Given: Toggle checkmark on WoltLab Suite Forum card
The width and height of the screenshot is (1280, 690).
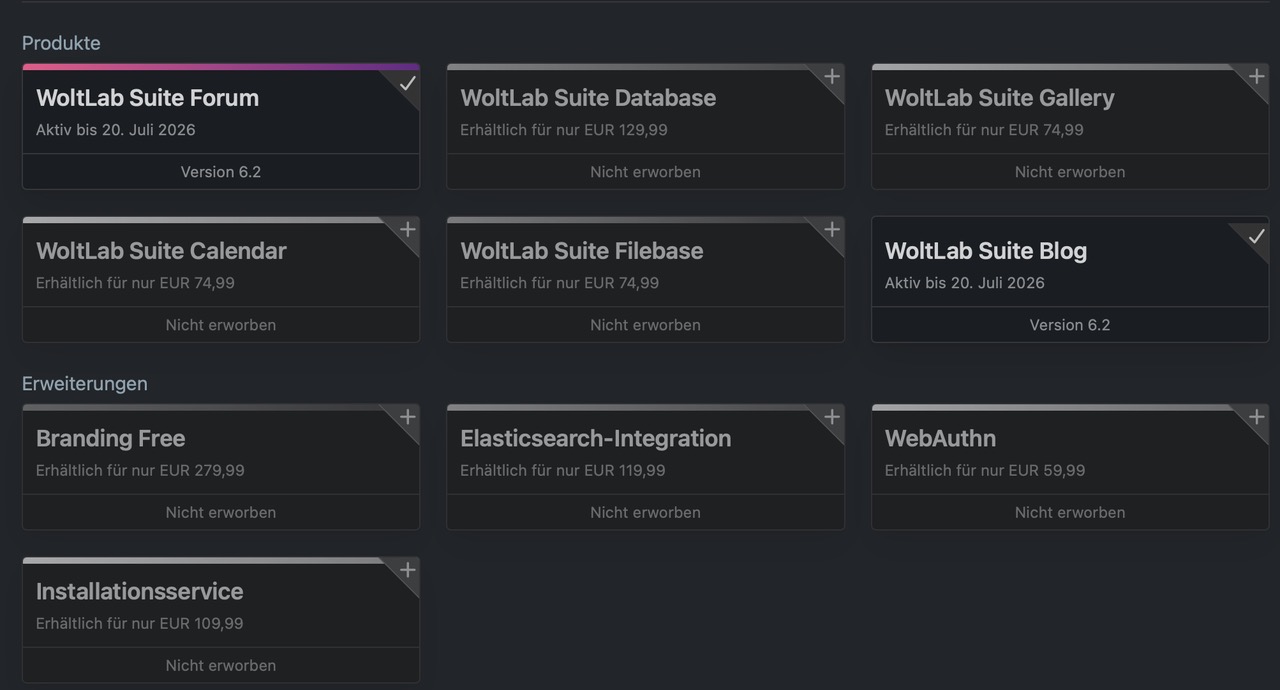Looking at the screenshot, I should (407, 84).
